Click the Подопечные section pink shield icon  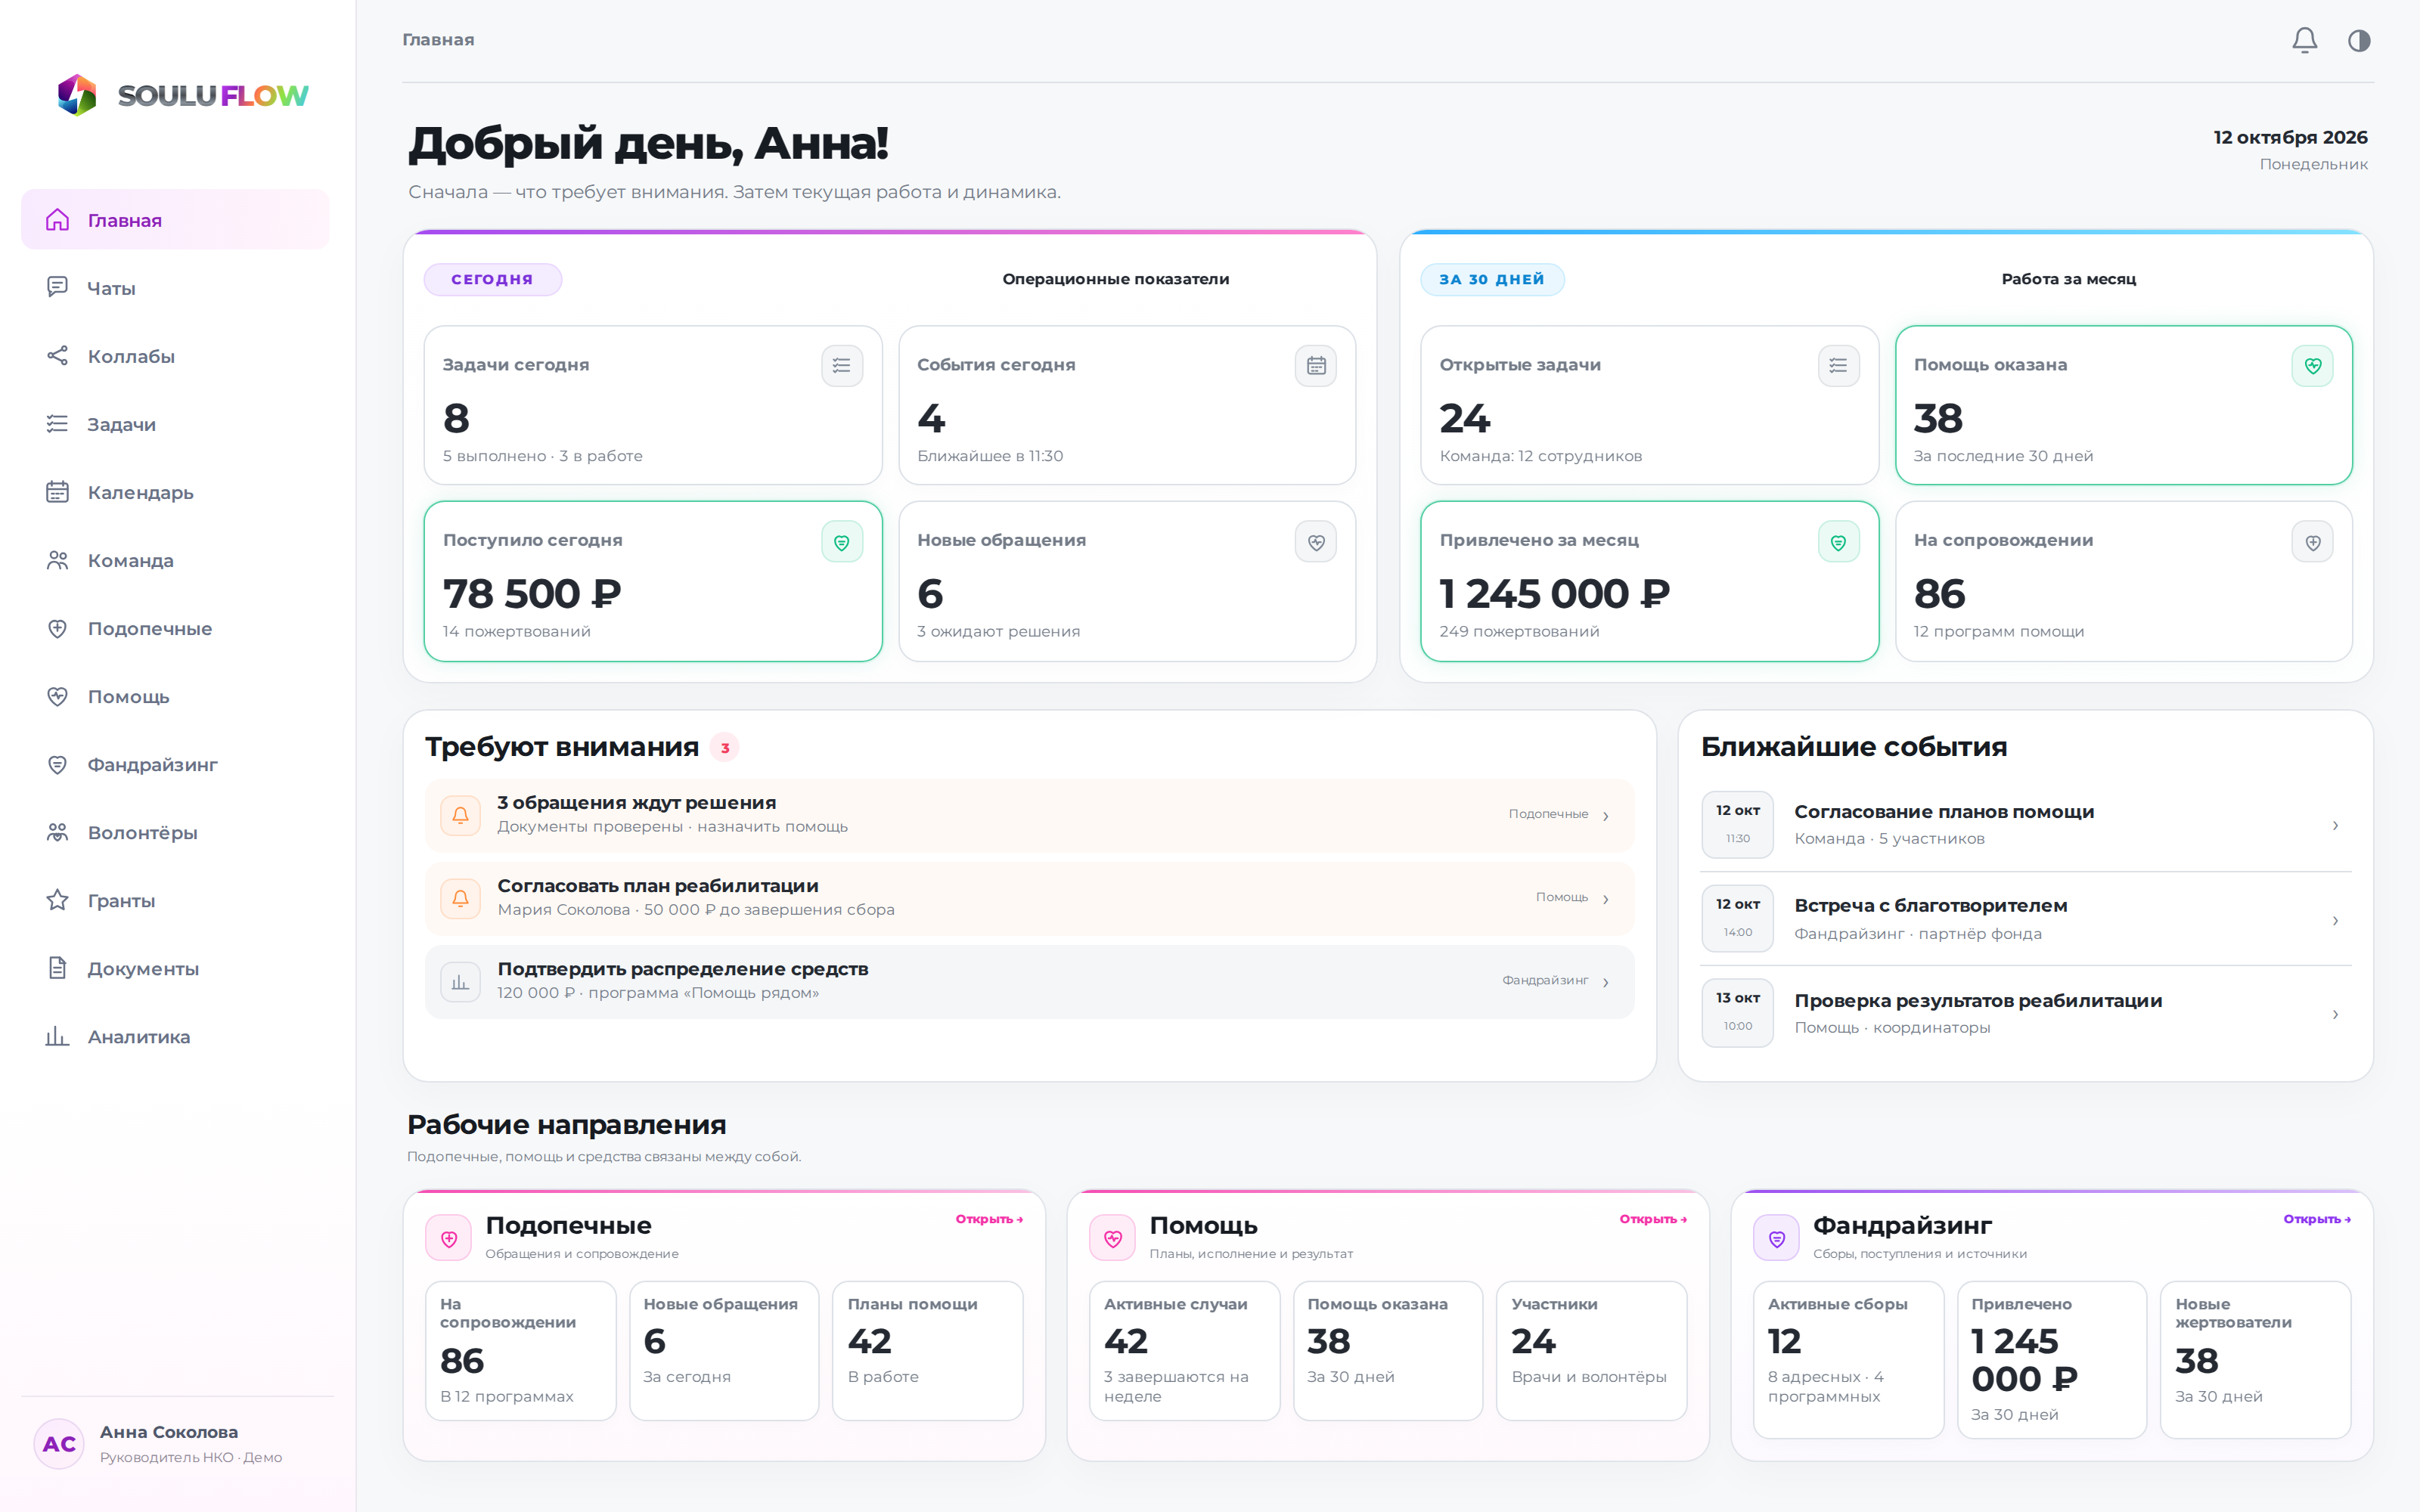click(449, 1238)
